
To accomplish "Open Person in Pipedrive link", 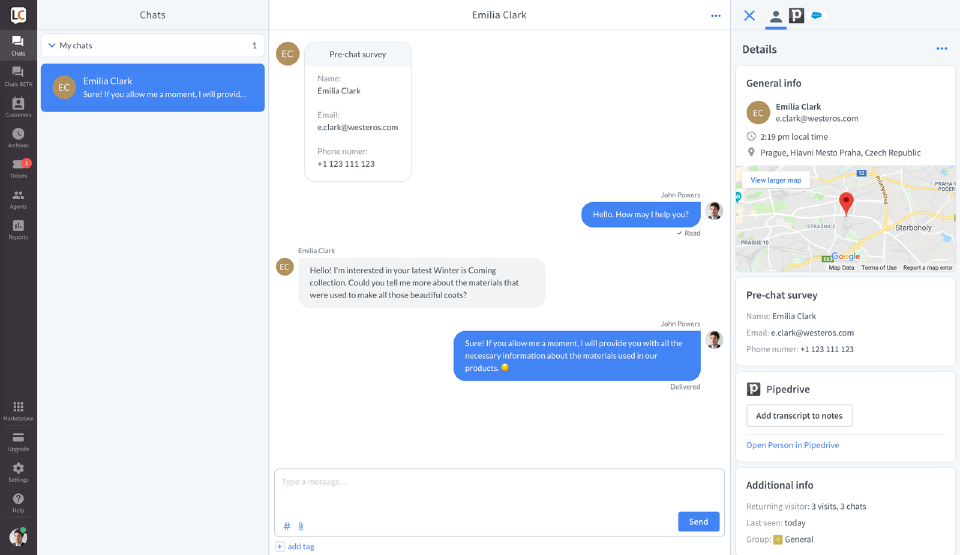I will tap(792, 445).
